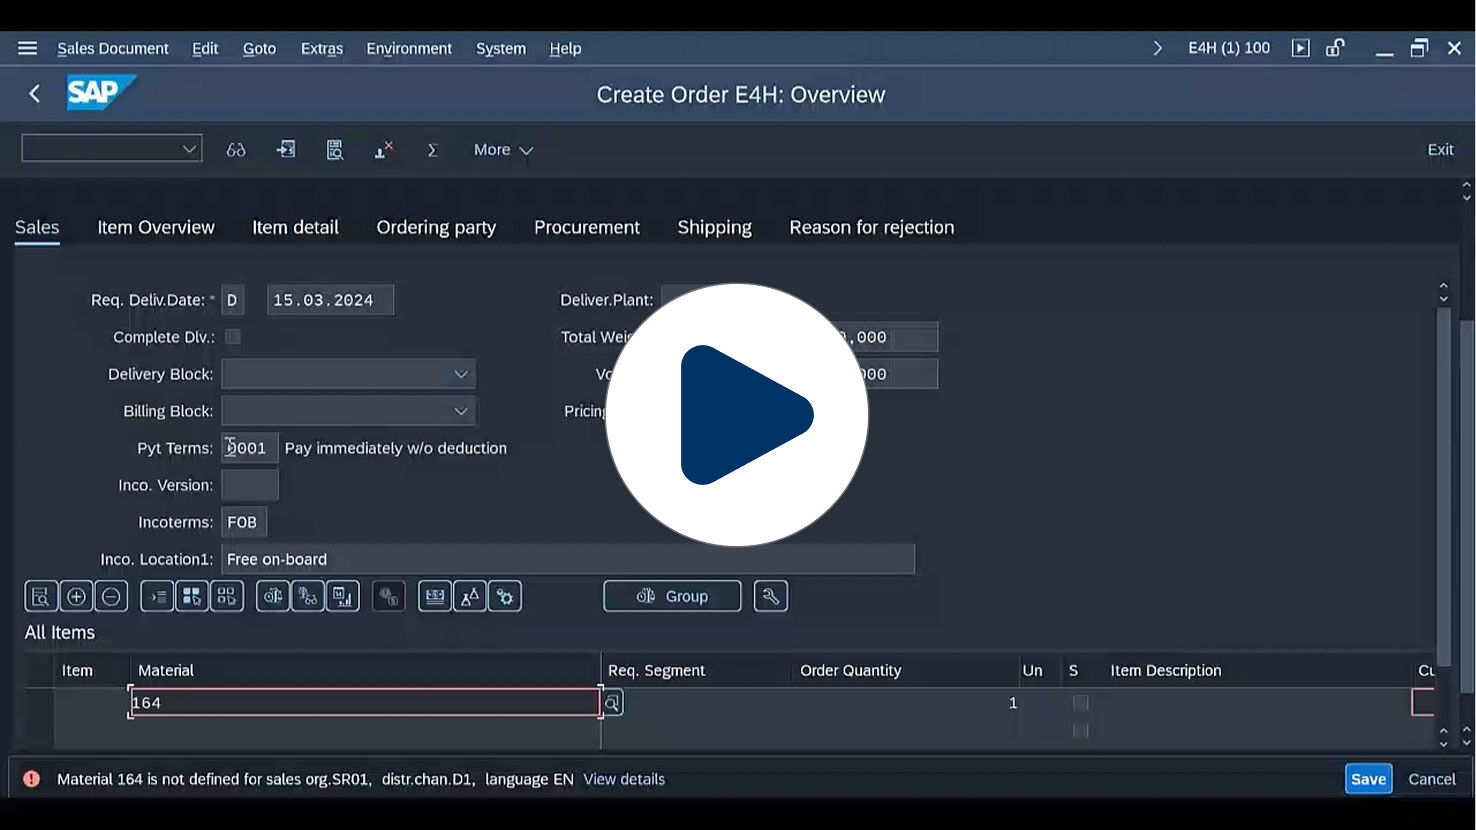Click the reject document stamp icon

pos(384,150)
